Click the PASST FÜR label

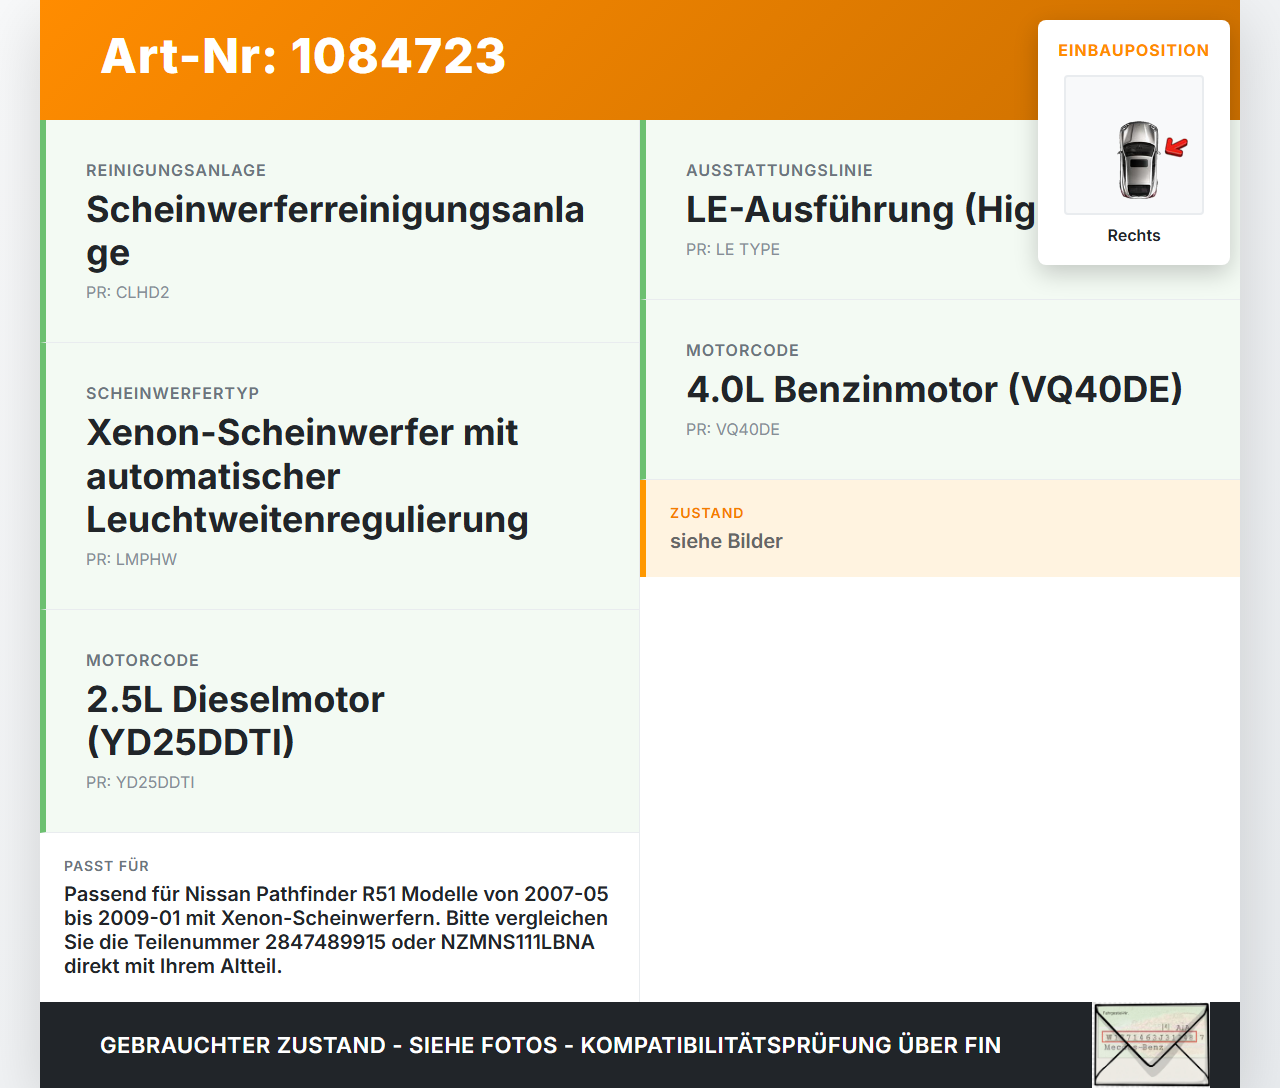coord(106,866)
